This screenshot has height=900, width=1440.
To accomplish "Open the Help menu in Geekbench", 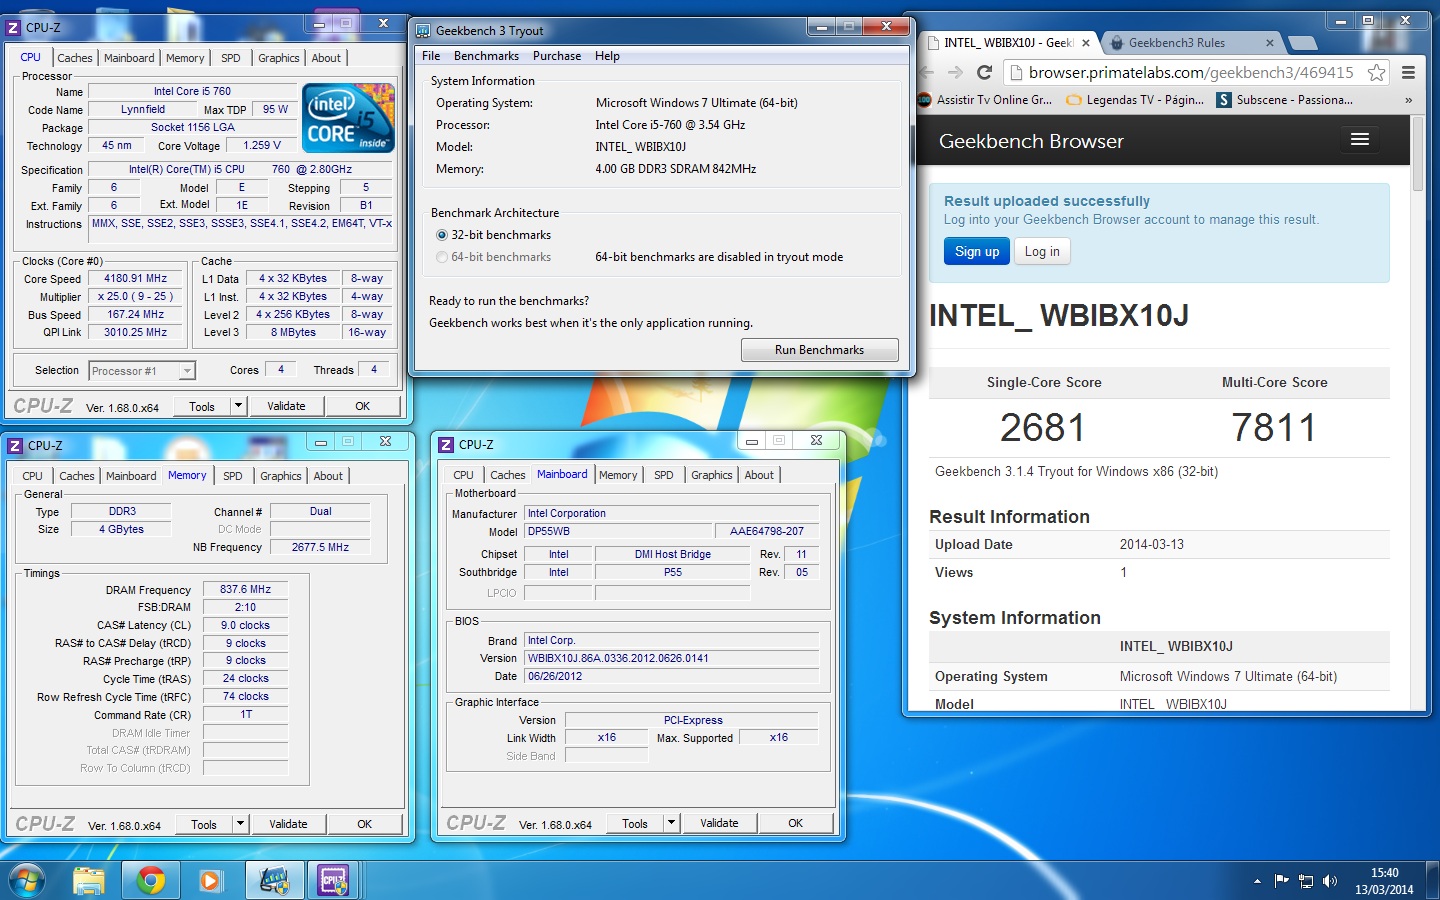I will pyautogui.click(x=607, y=56).
